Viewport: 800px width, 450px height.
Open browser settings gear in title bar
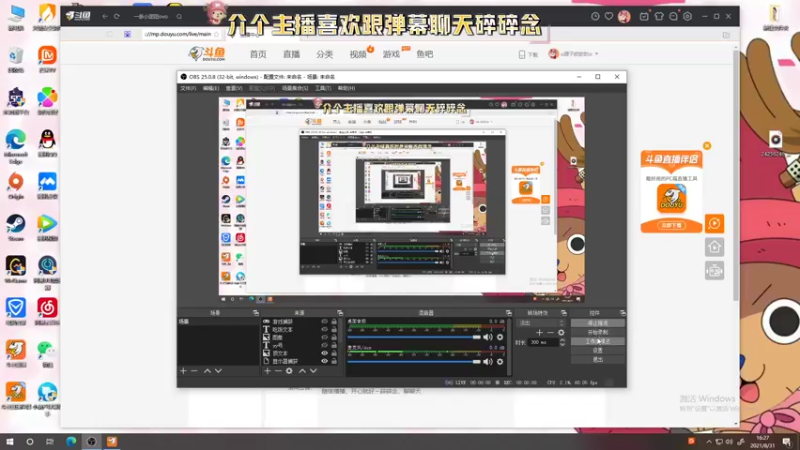tap(687, 16)
